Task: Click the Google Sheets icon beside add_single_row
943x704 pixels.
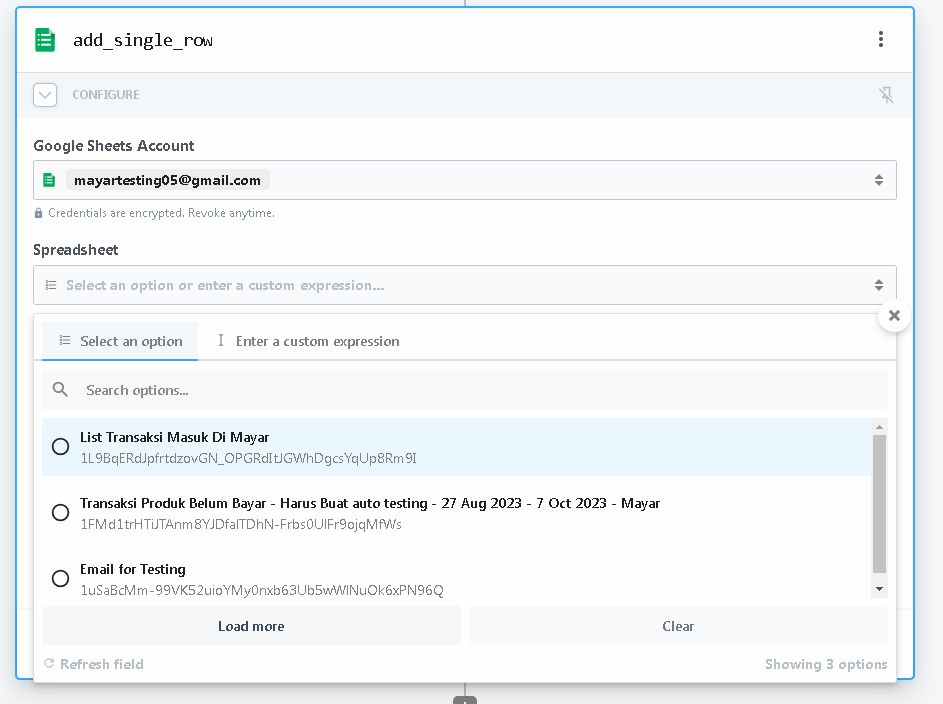Action: 45,40
